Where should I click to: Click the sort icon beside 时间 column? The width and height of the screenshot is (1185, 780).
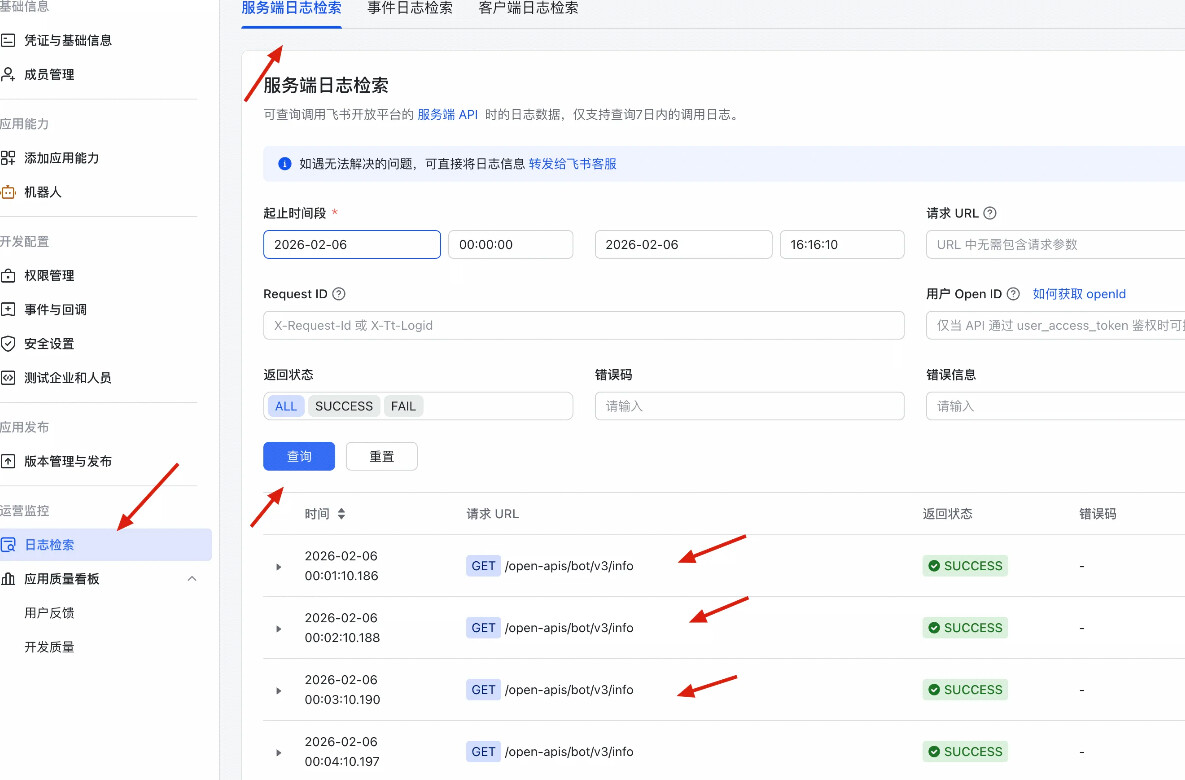(341, 514)
